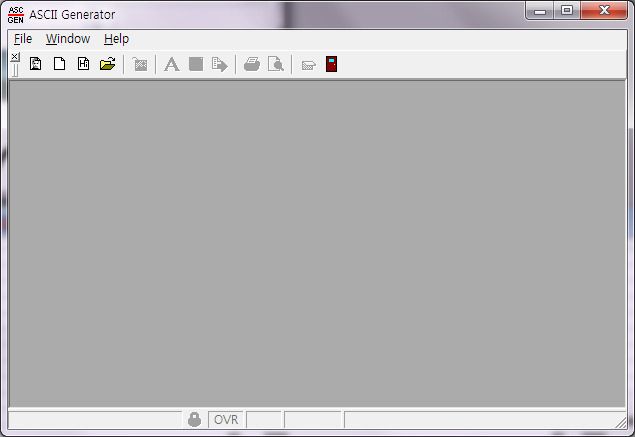Click the grayed-out picture import icon

[x=140, y=64]
